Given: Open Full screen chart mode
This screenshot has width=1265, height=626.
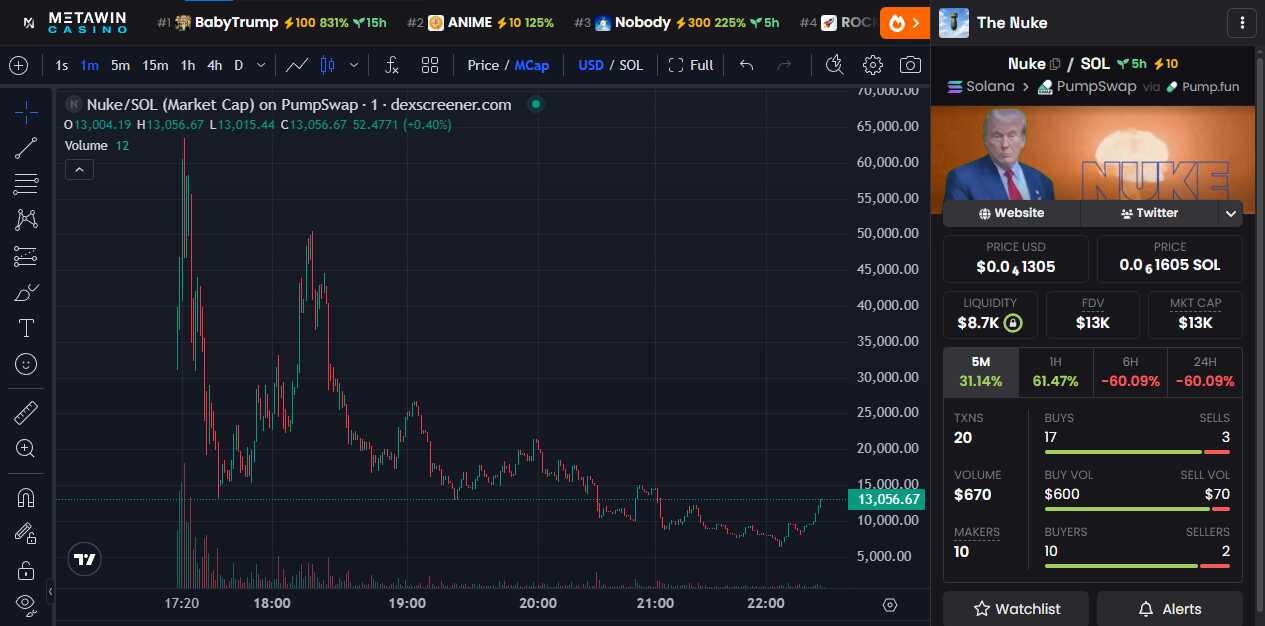Looking at the screenshot, I should click(x=691, y=65).
